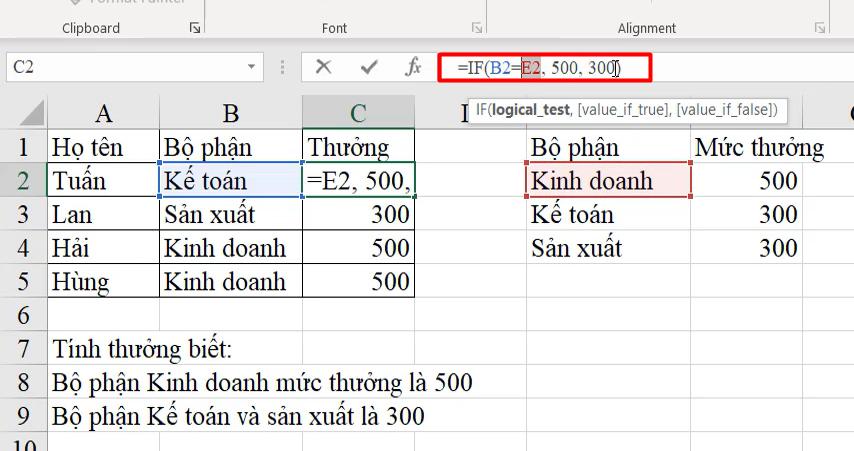Select column C header

pos(358,113)
